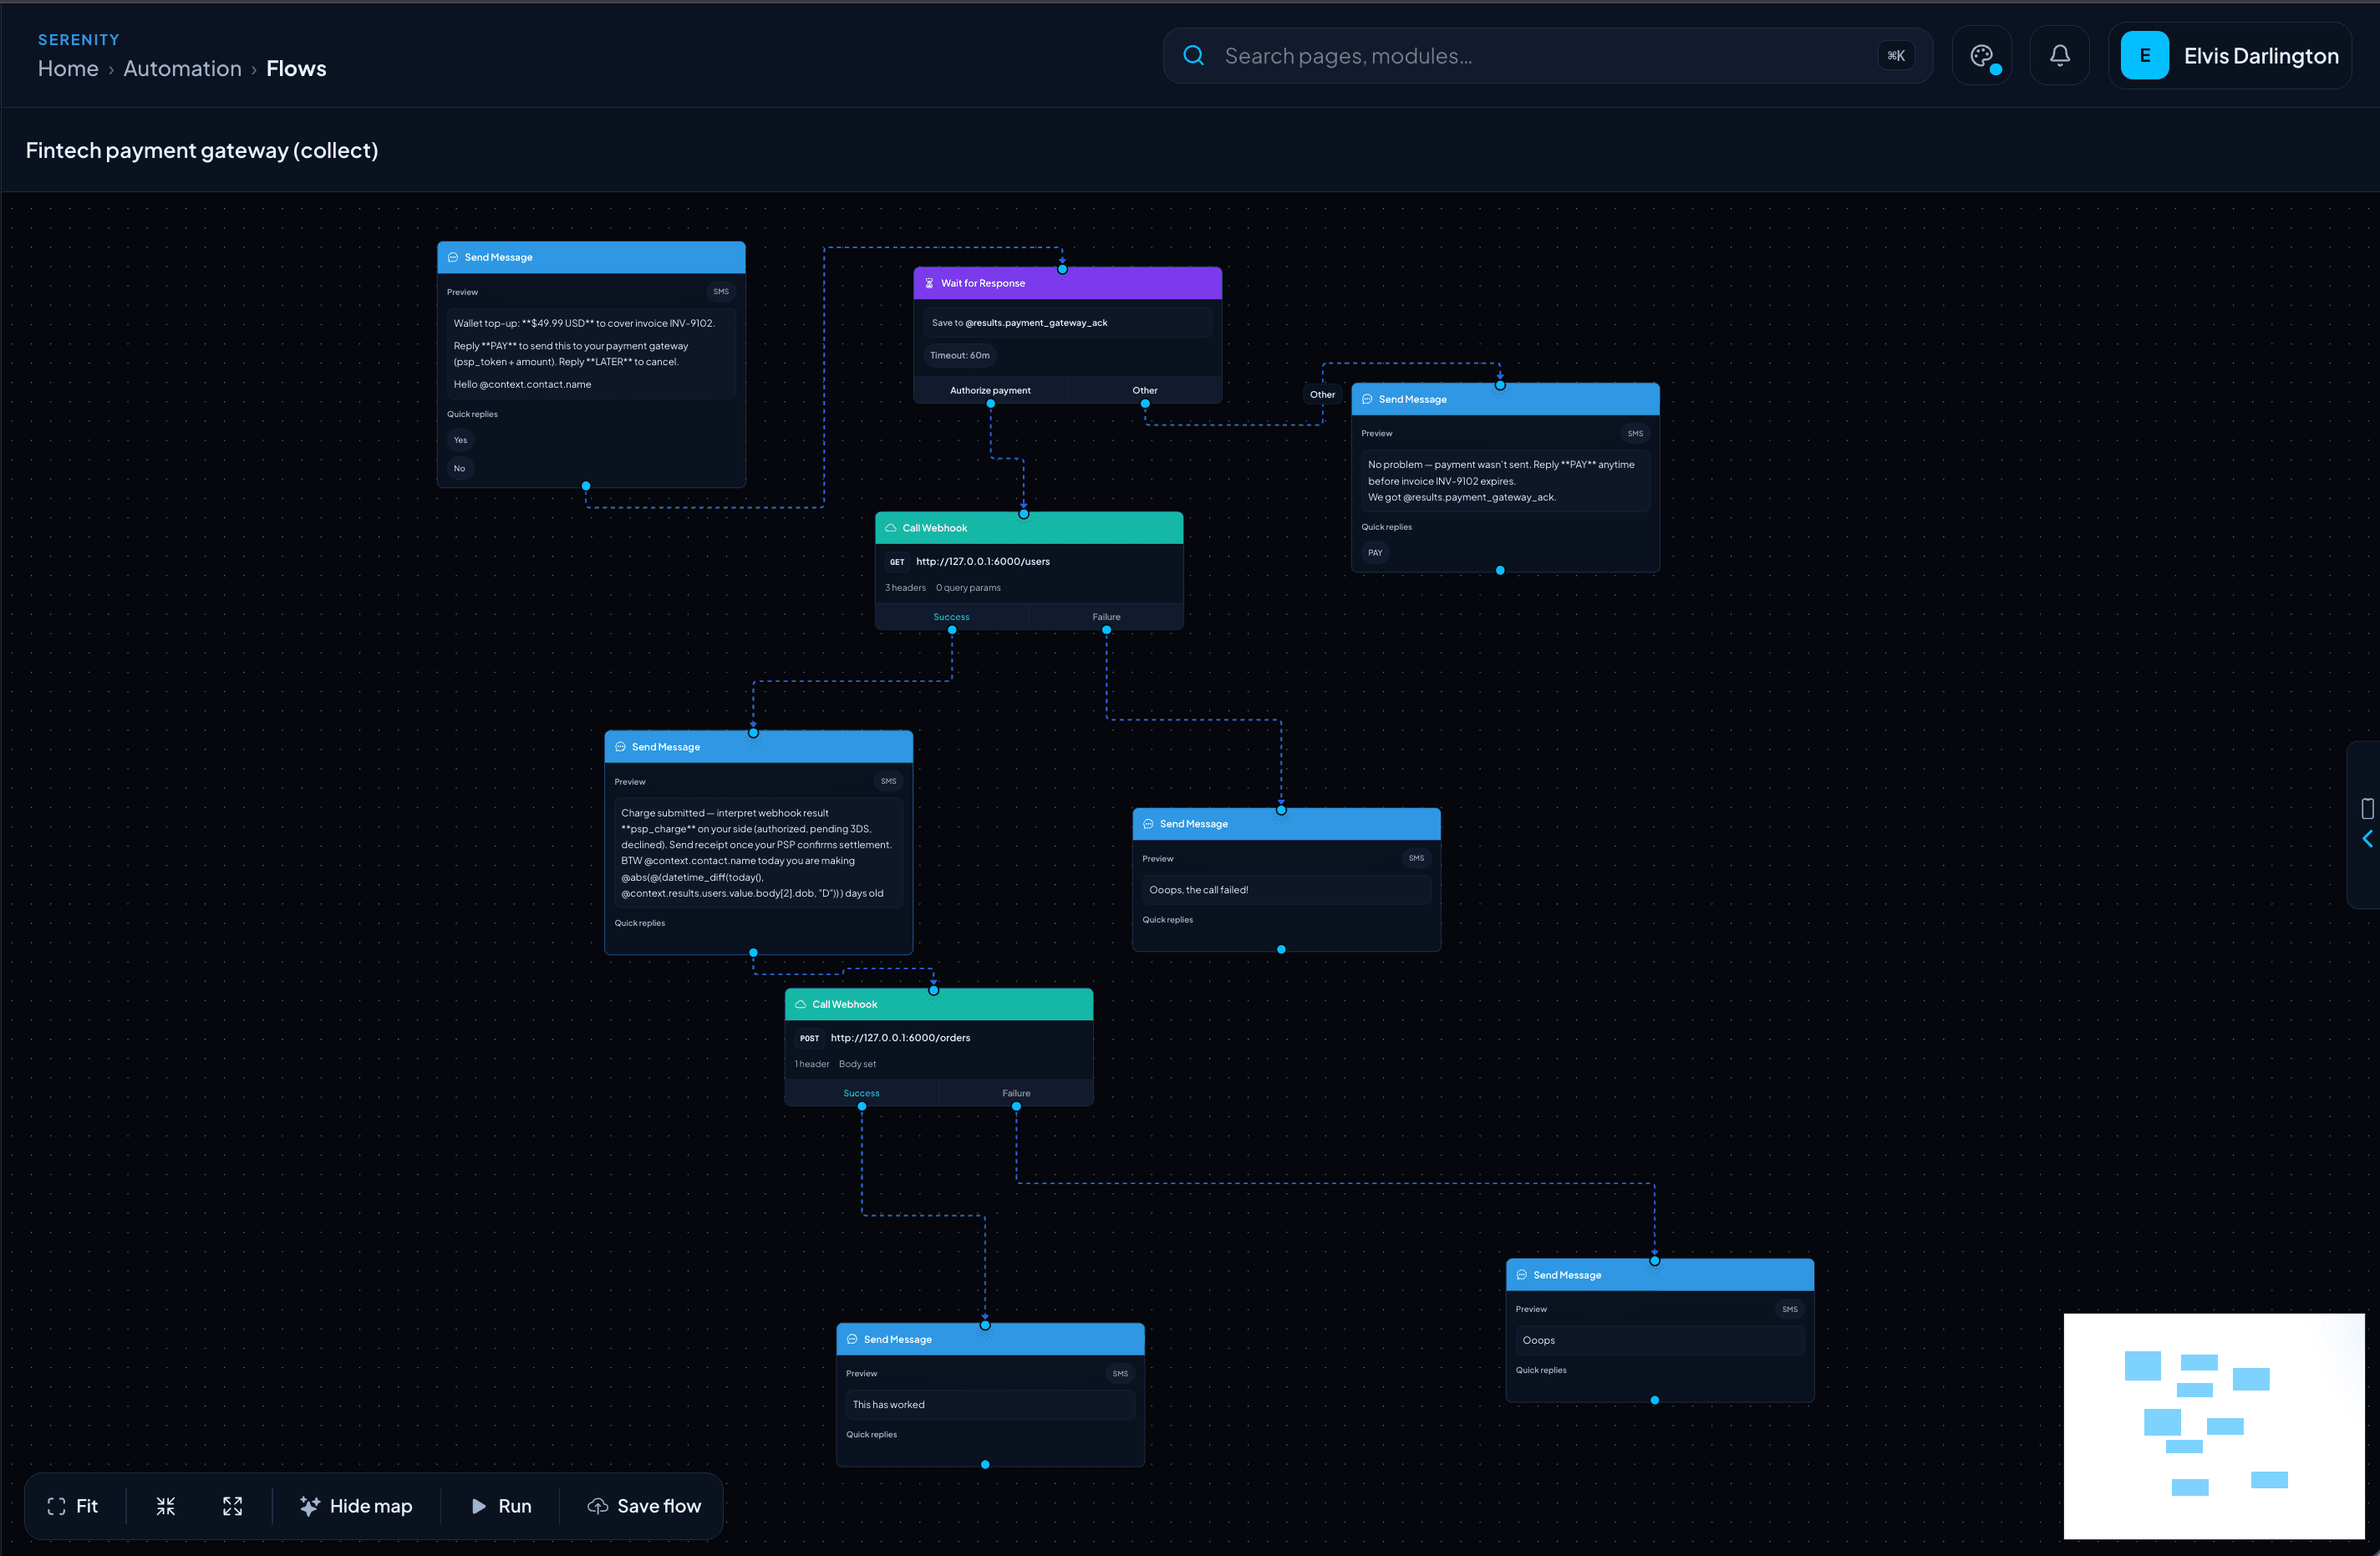Click message icon on This has worked node

pos(852,1339)
